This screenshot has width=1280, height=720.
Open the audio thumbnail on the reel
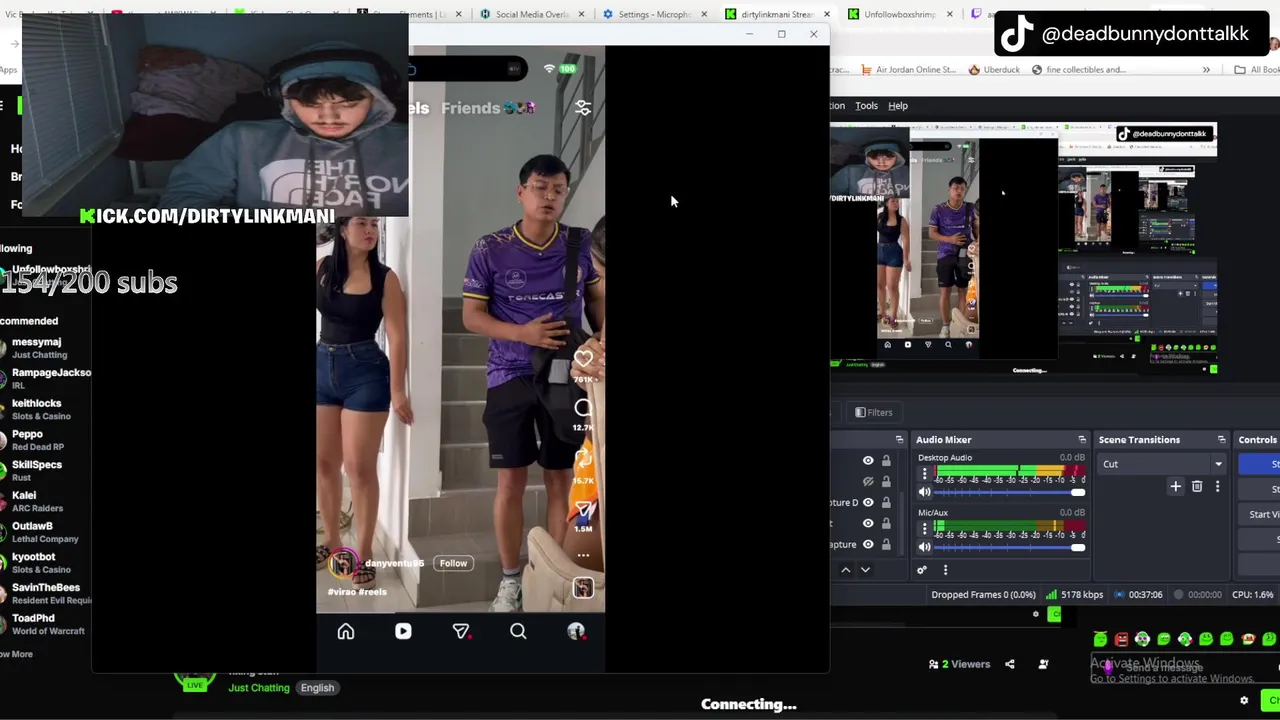point(583,588)
